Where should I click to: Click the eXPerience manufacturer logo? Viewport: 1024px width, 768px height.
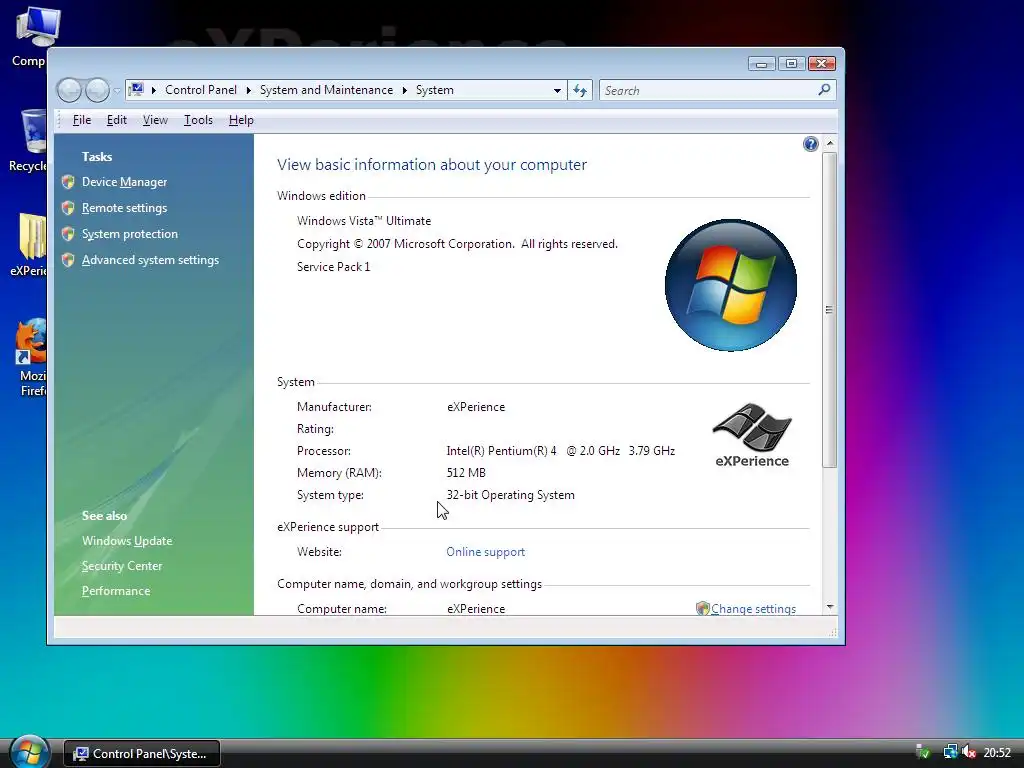coord(752,435)
